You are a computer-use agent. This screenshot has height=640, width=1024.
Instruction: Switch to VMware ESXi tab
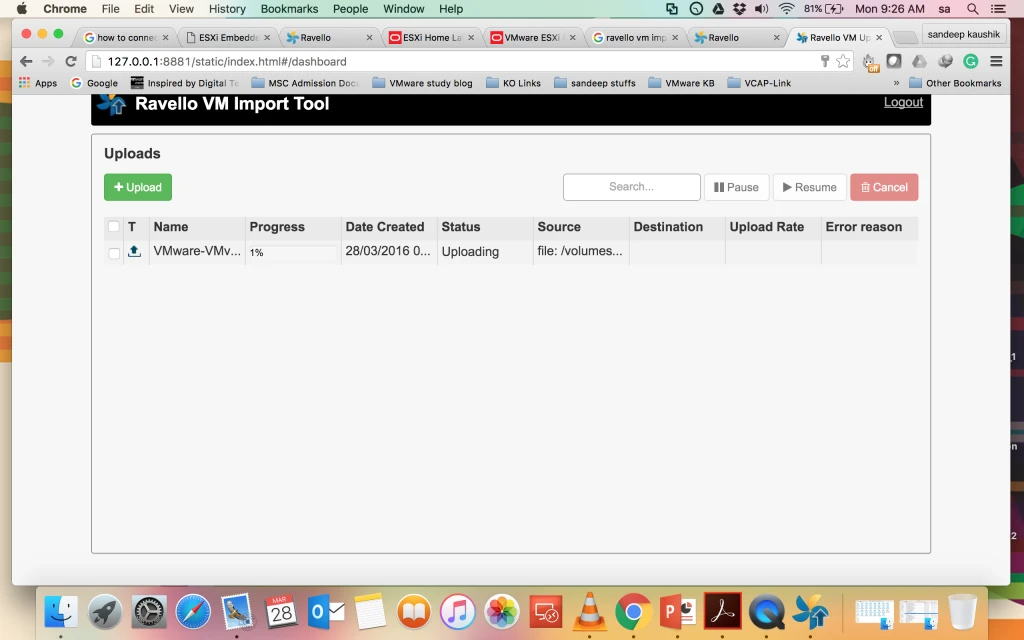coord(531,37)
